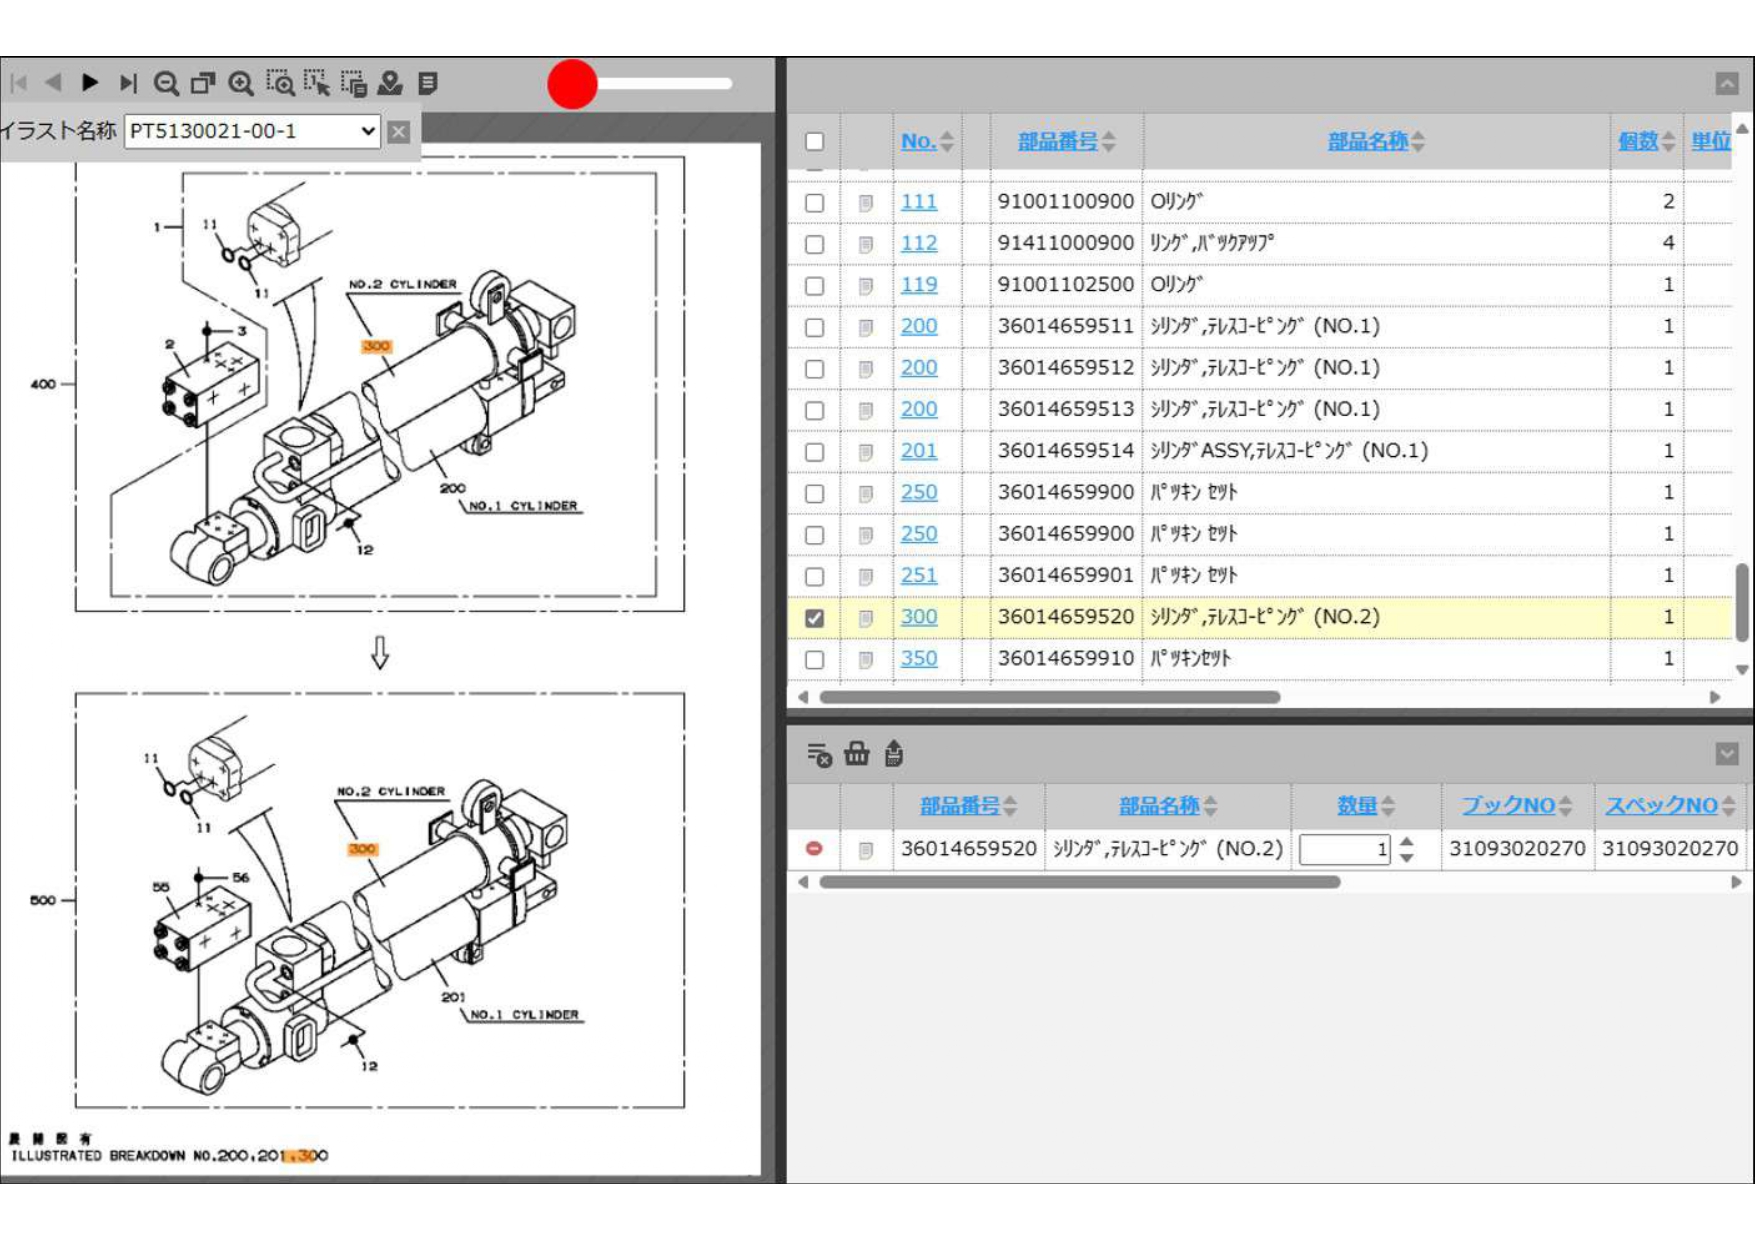Toggle the select-all checkbox in table header
Viewport: 1755px width, 1240px height.
click(x=815, y=141)
